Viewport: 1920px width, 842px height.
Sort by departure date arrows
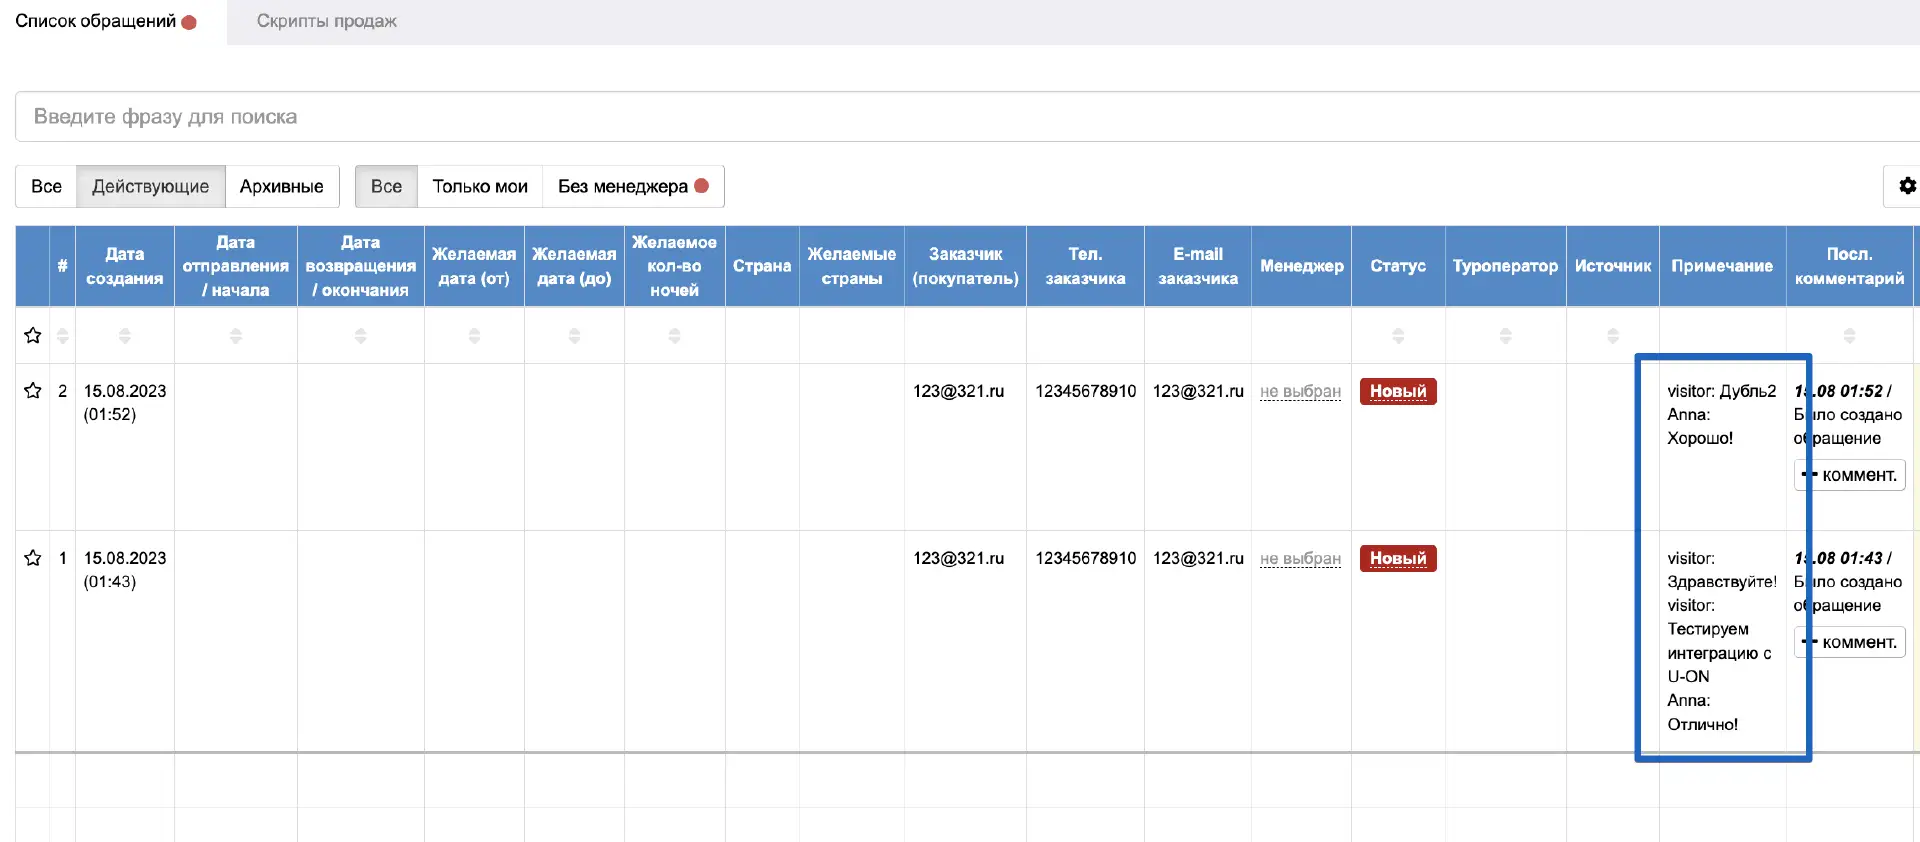(236, 336)
